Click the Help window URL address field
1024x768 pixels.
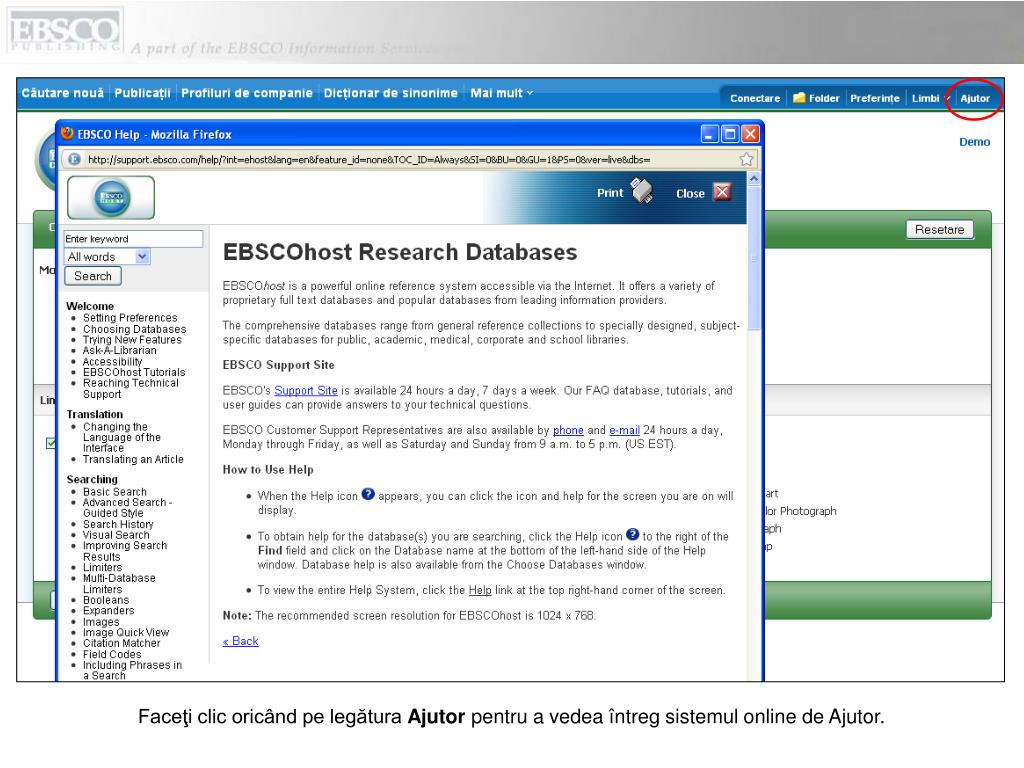410,159
